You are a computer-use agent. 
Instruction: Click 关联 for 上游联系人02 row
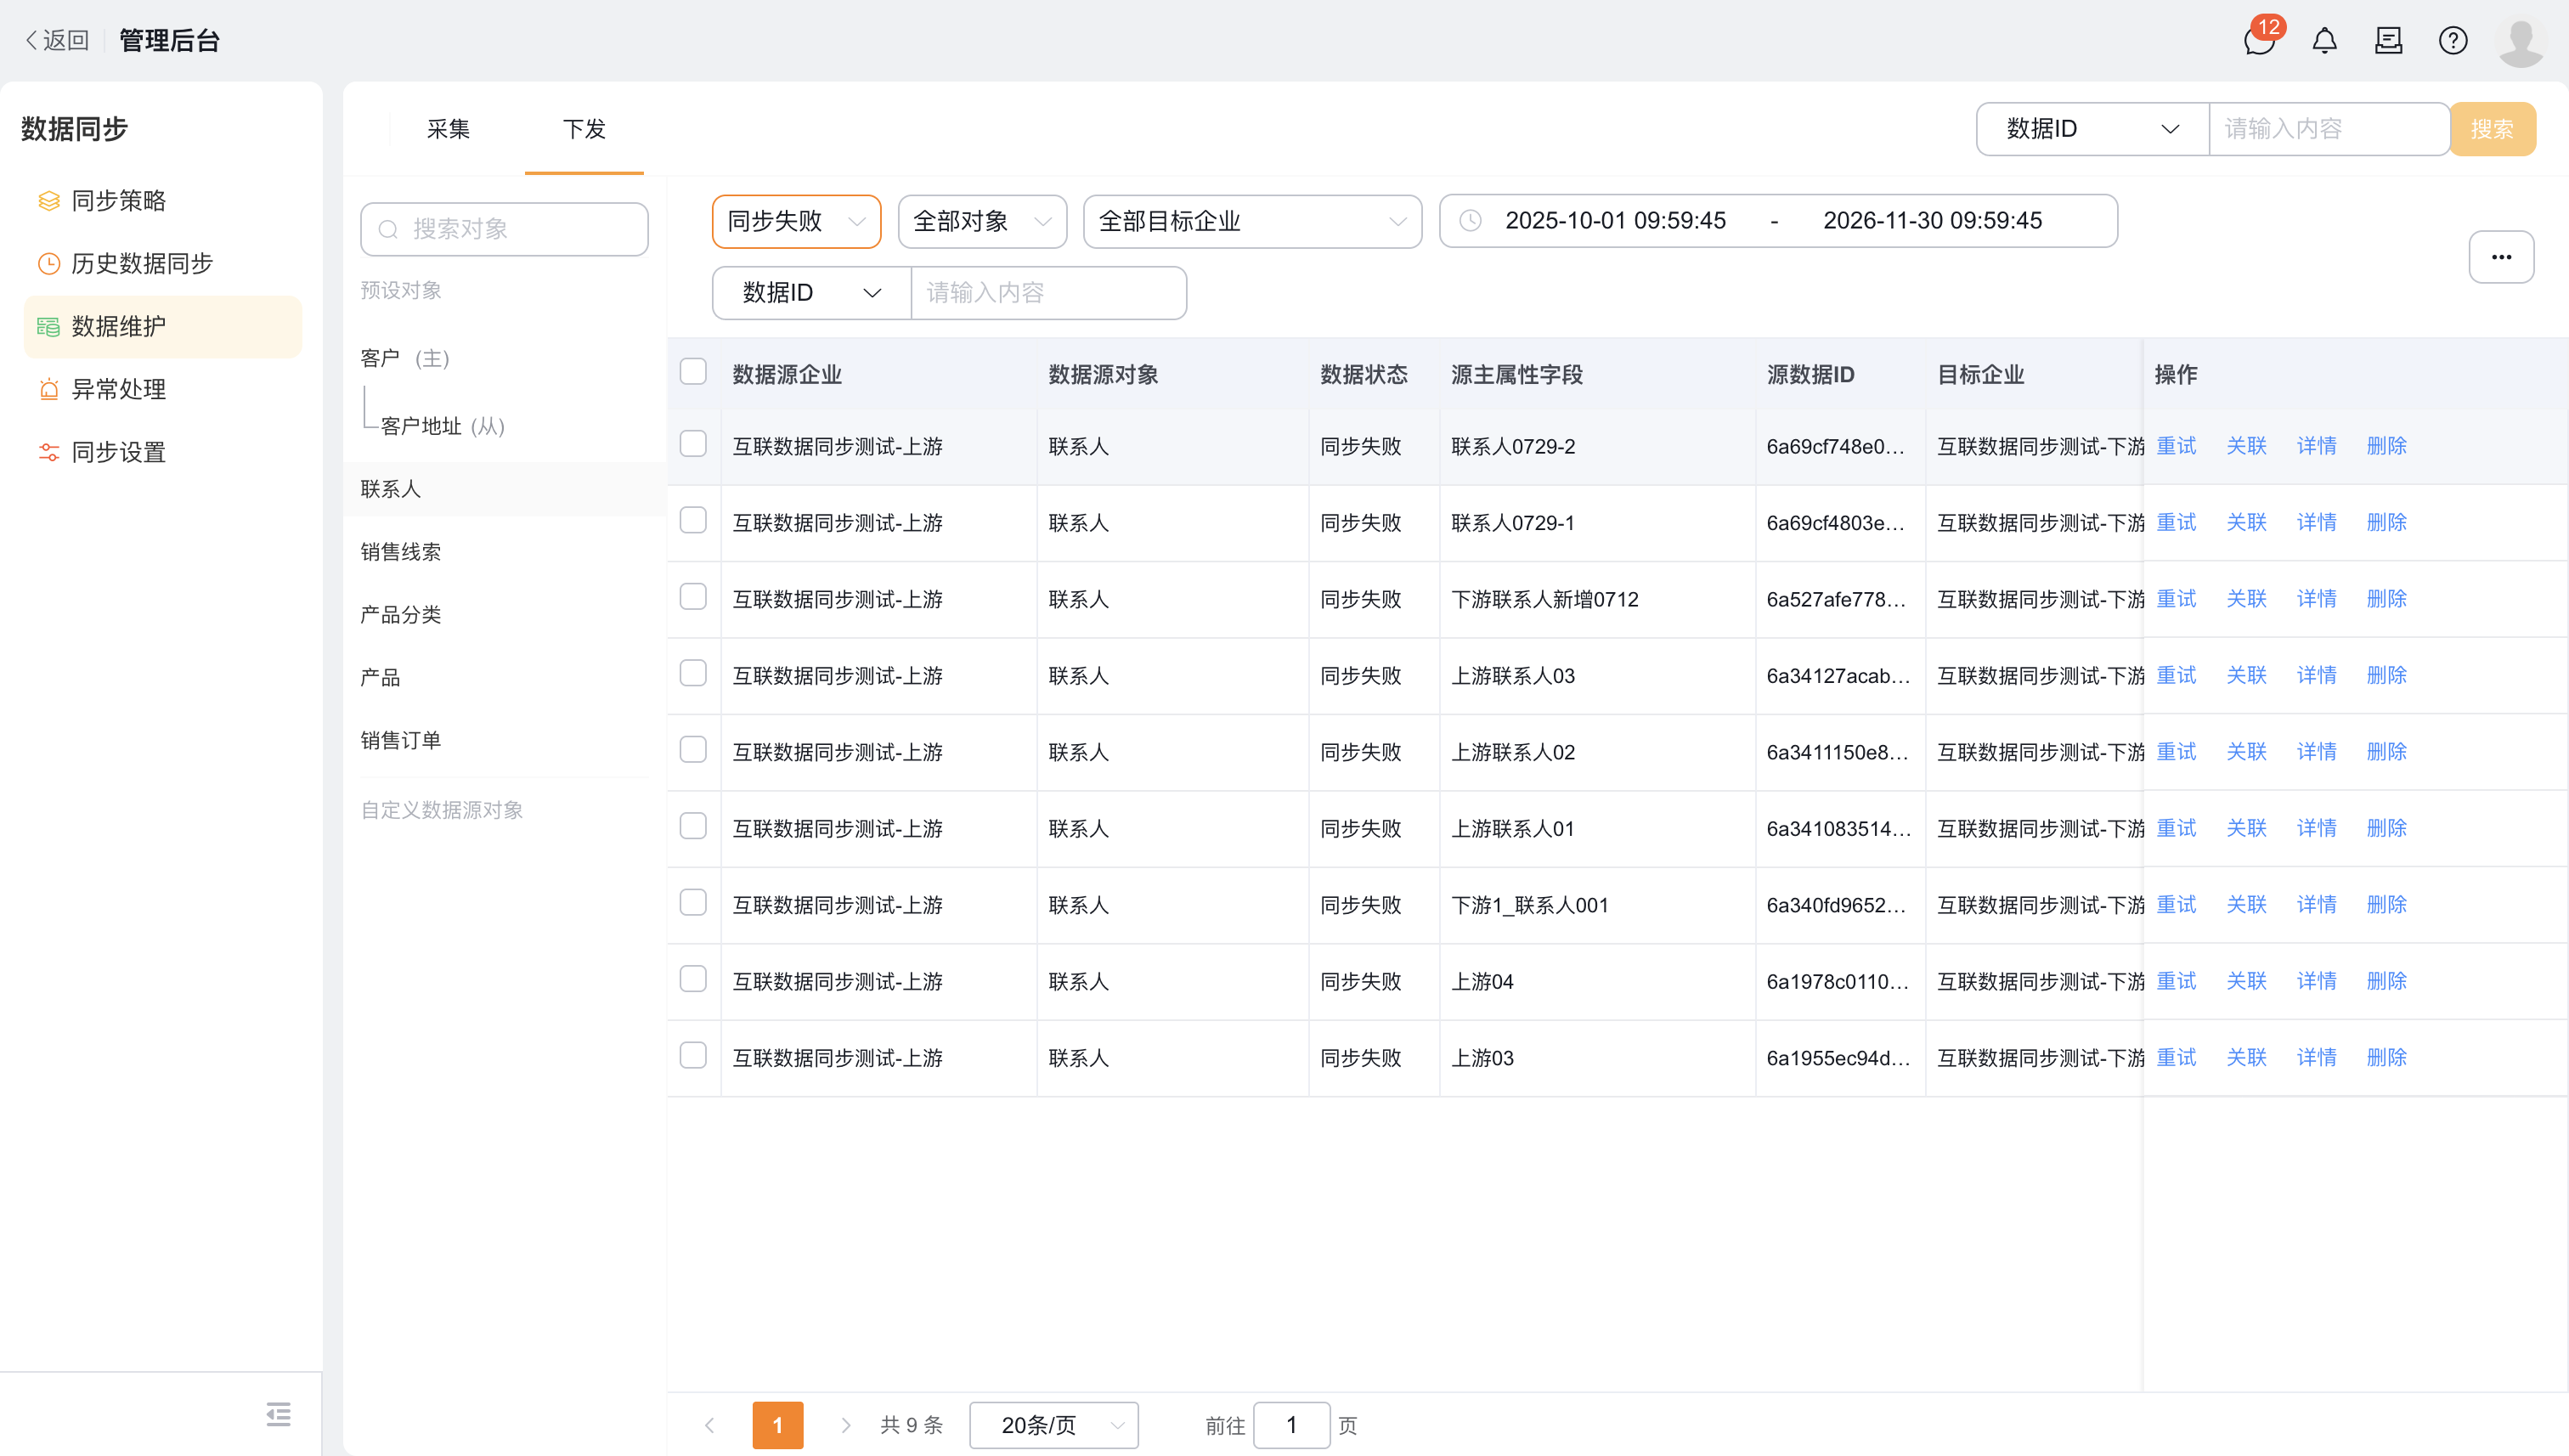[2246, 752]
